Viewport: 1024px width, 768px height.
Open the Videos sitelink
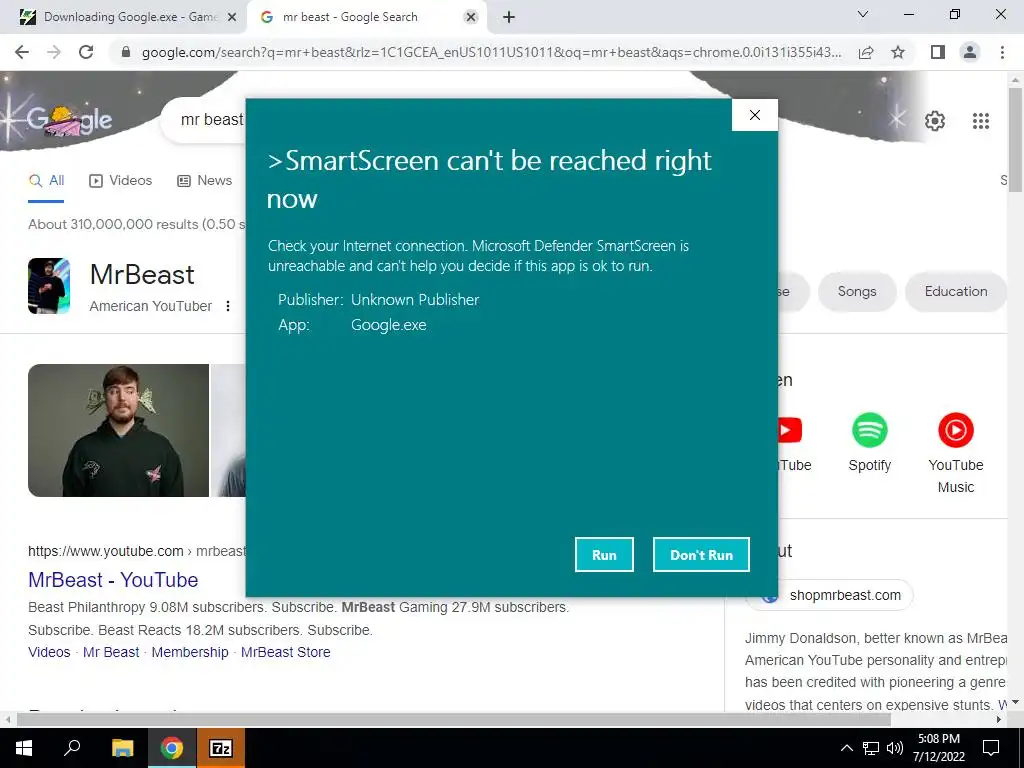pos(49,652)
